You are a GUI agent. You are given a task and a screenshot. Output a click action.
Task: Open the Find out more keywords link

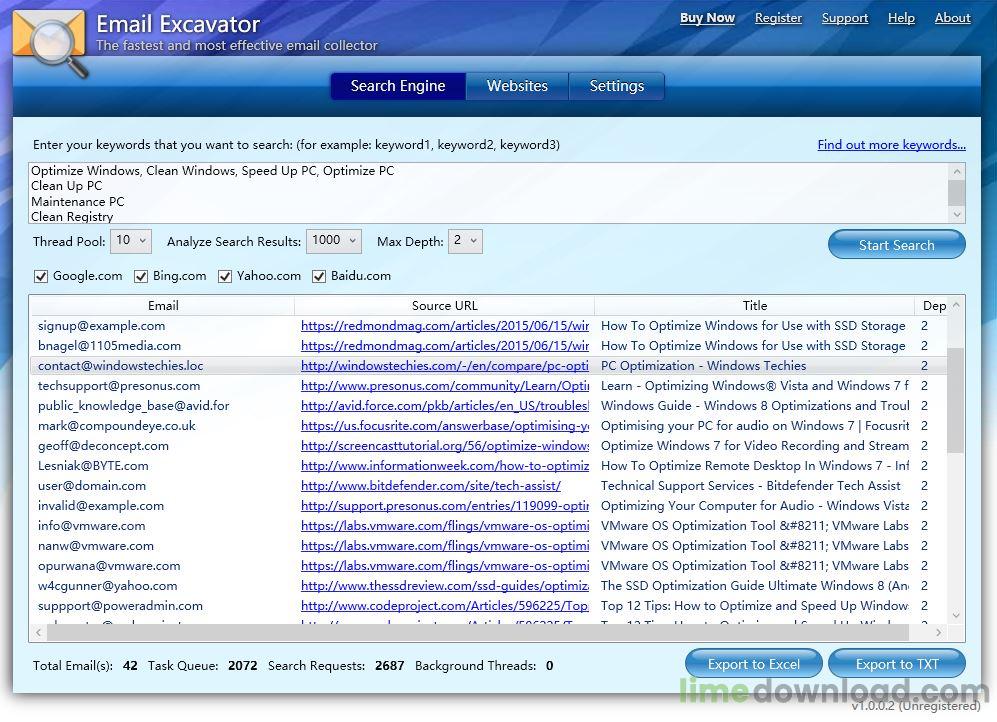[x=891, y=145]
